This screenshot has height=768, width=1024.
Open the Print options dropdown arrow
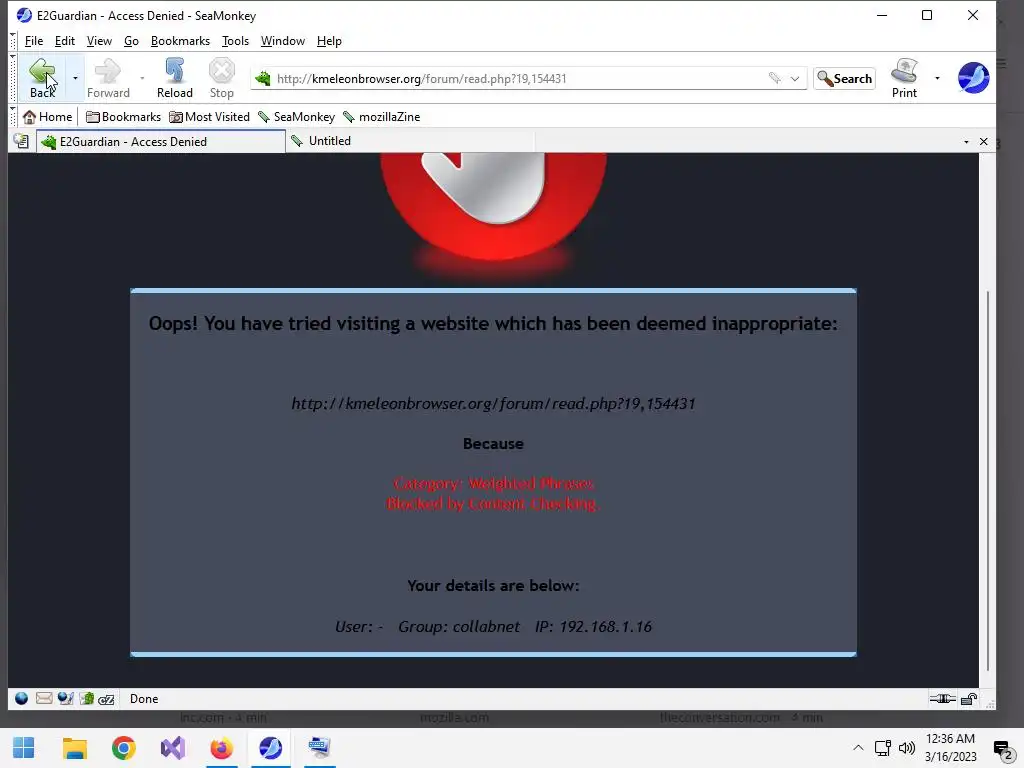tap(937, 78)
